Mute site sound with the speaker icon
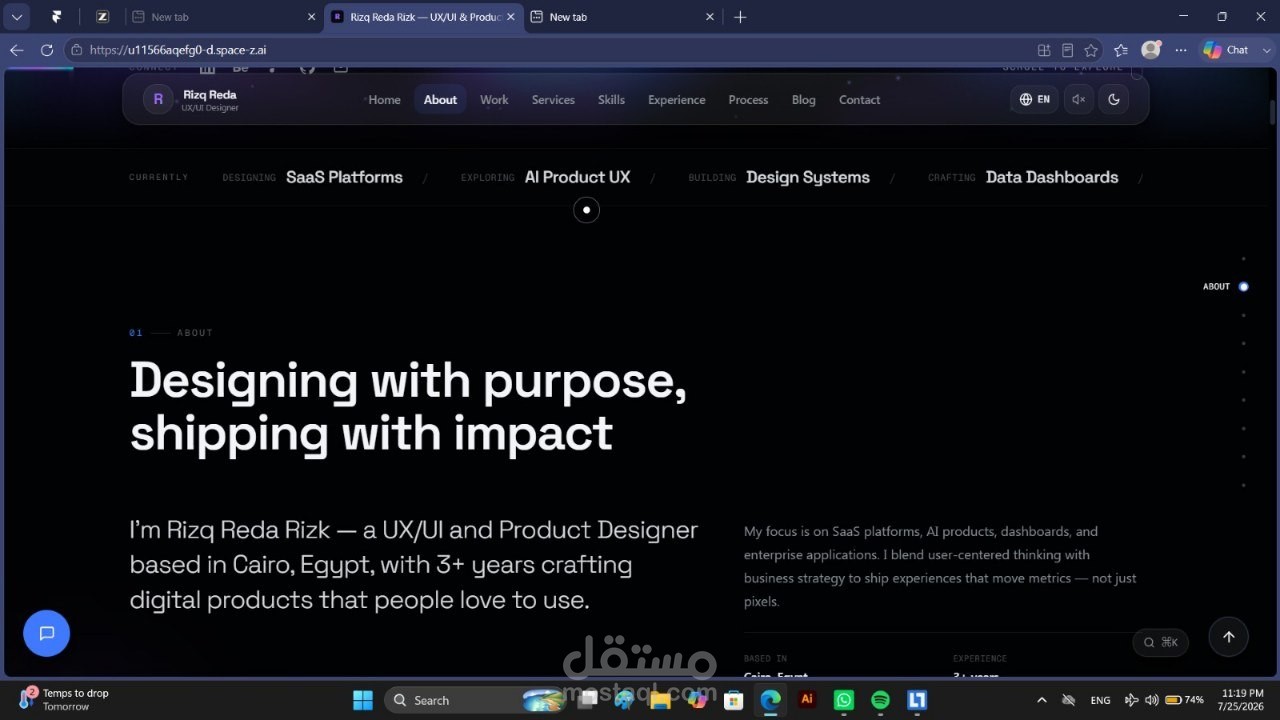Screen dimensions: 1280x720 [1078, 99]
